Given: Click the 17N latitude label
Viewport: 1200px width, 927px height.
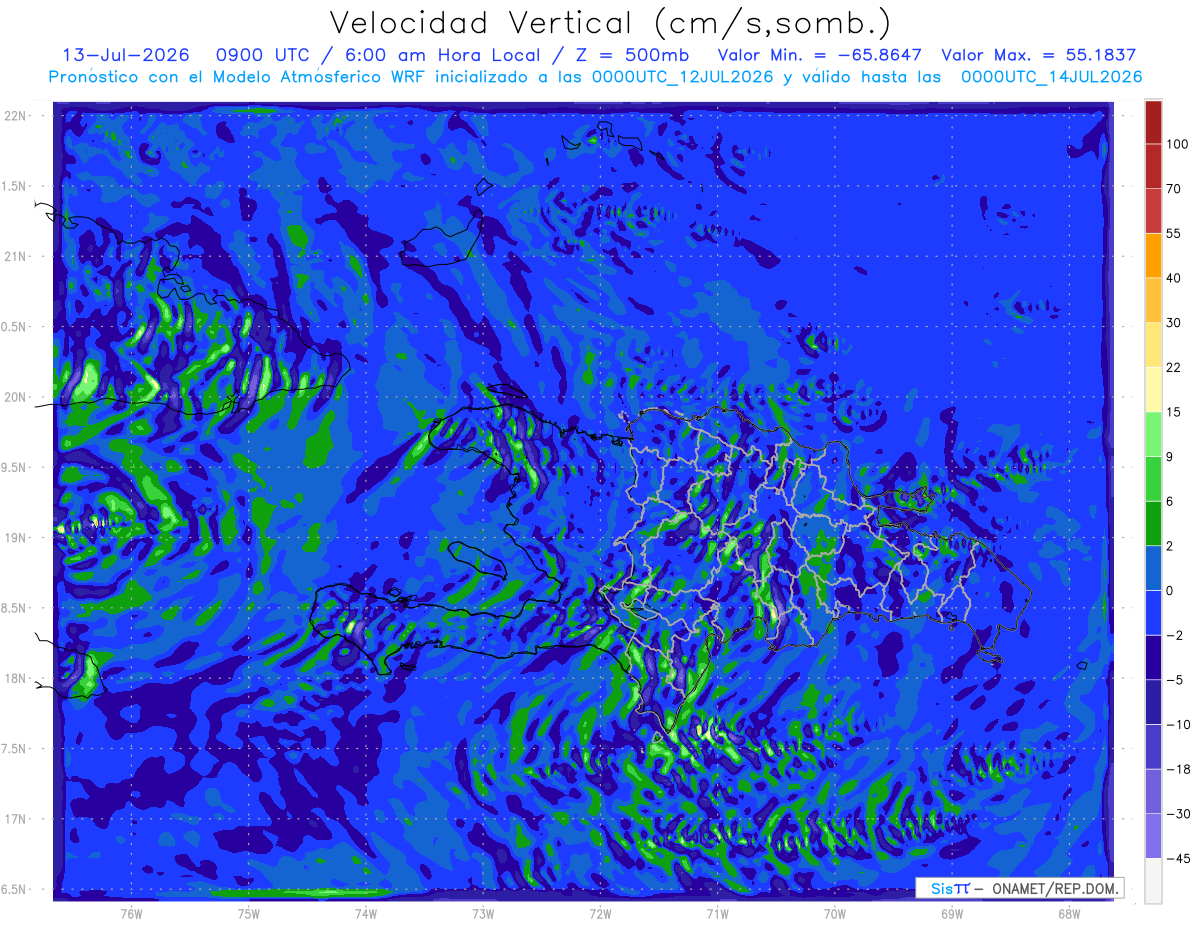Looking at the screenshot, I should pos(17,819).
